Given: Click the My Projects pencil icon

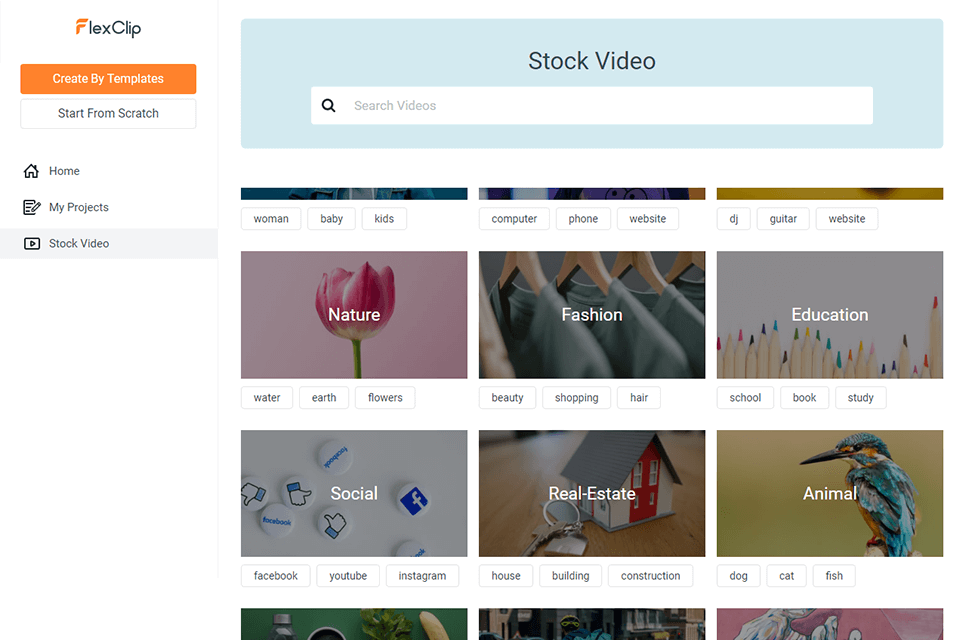Looking at the screenshot, I should click(x=31, y=207).
